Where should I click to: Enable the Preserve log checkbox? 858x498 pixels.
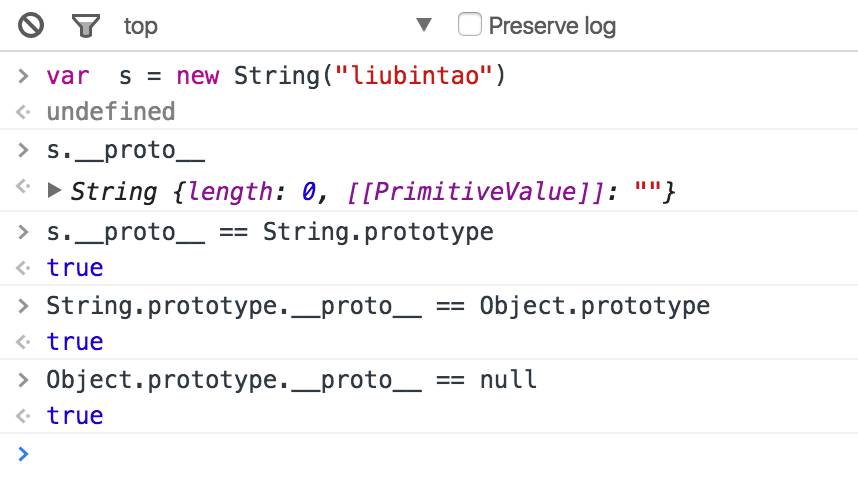coord(469,25)
